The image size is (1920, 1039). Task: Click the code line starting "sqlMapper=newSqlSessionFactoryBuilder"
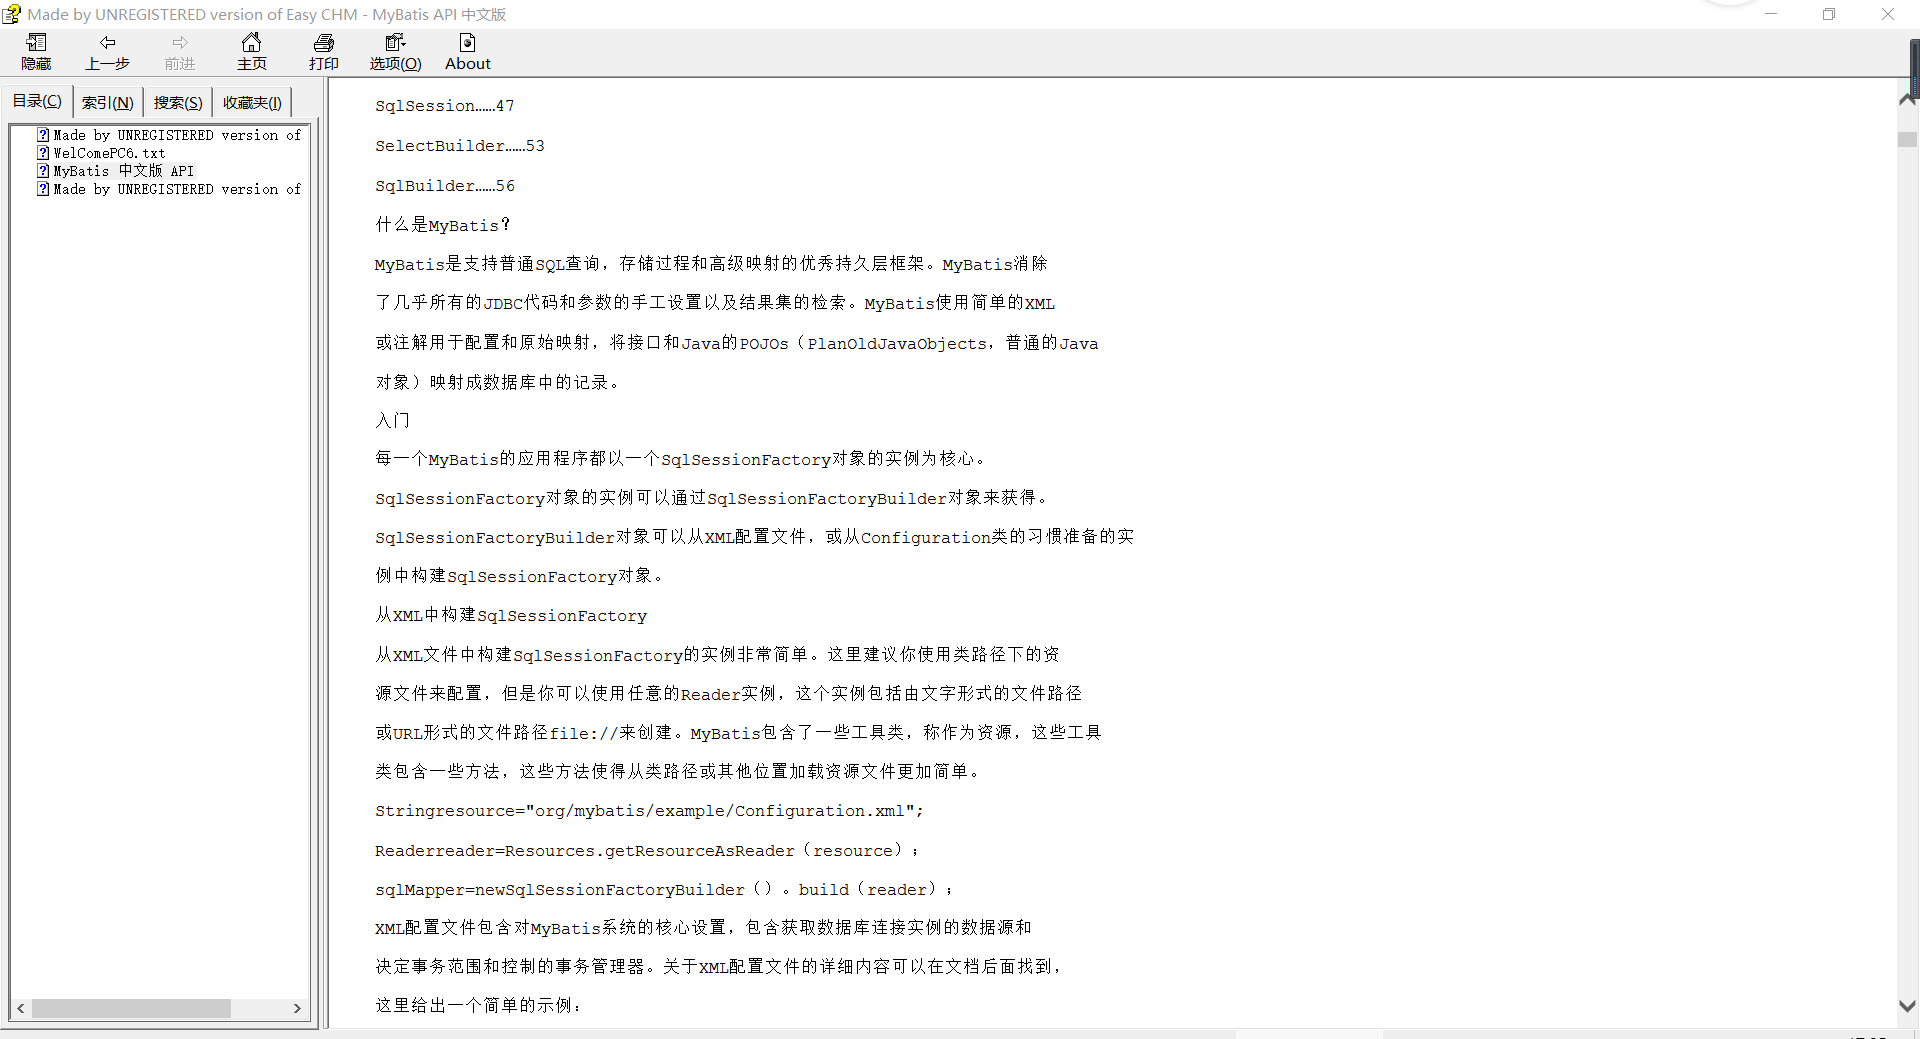[x=664, y=889]
